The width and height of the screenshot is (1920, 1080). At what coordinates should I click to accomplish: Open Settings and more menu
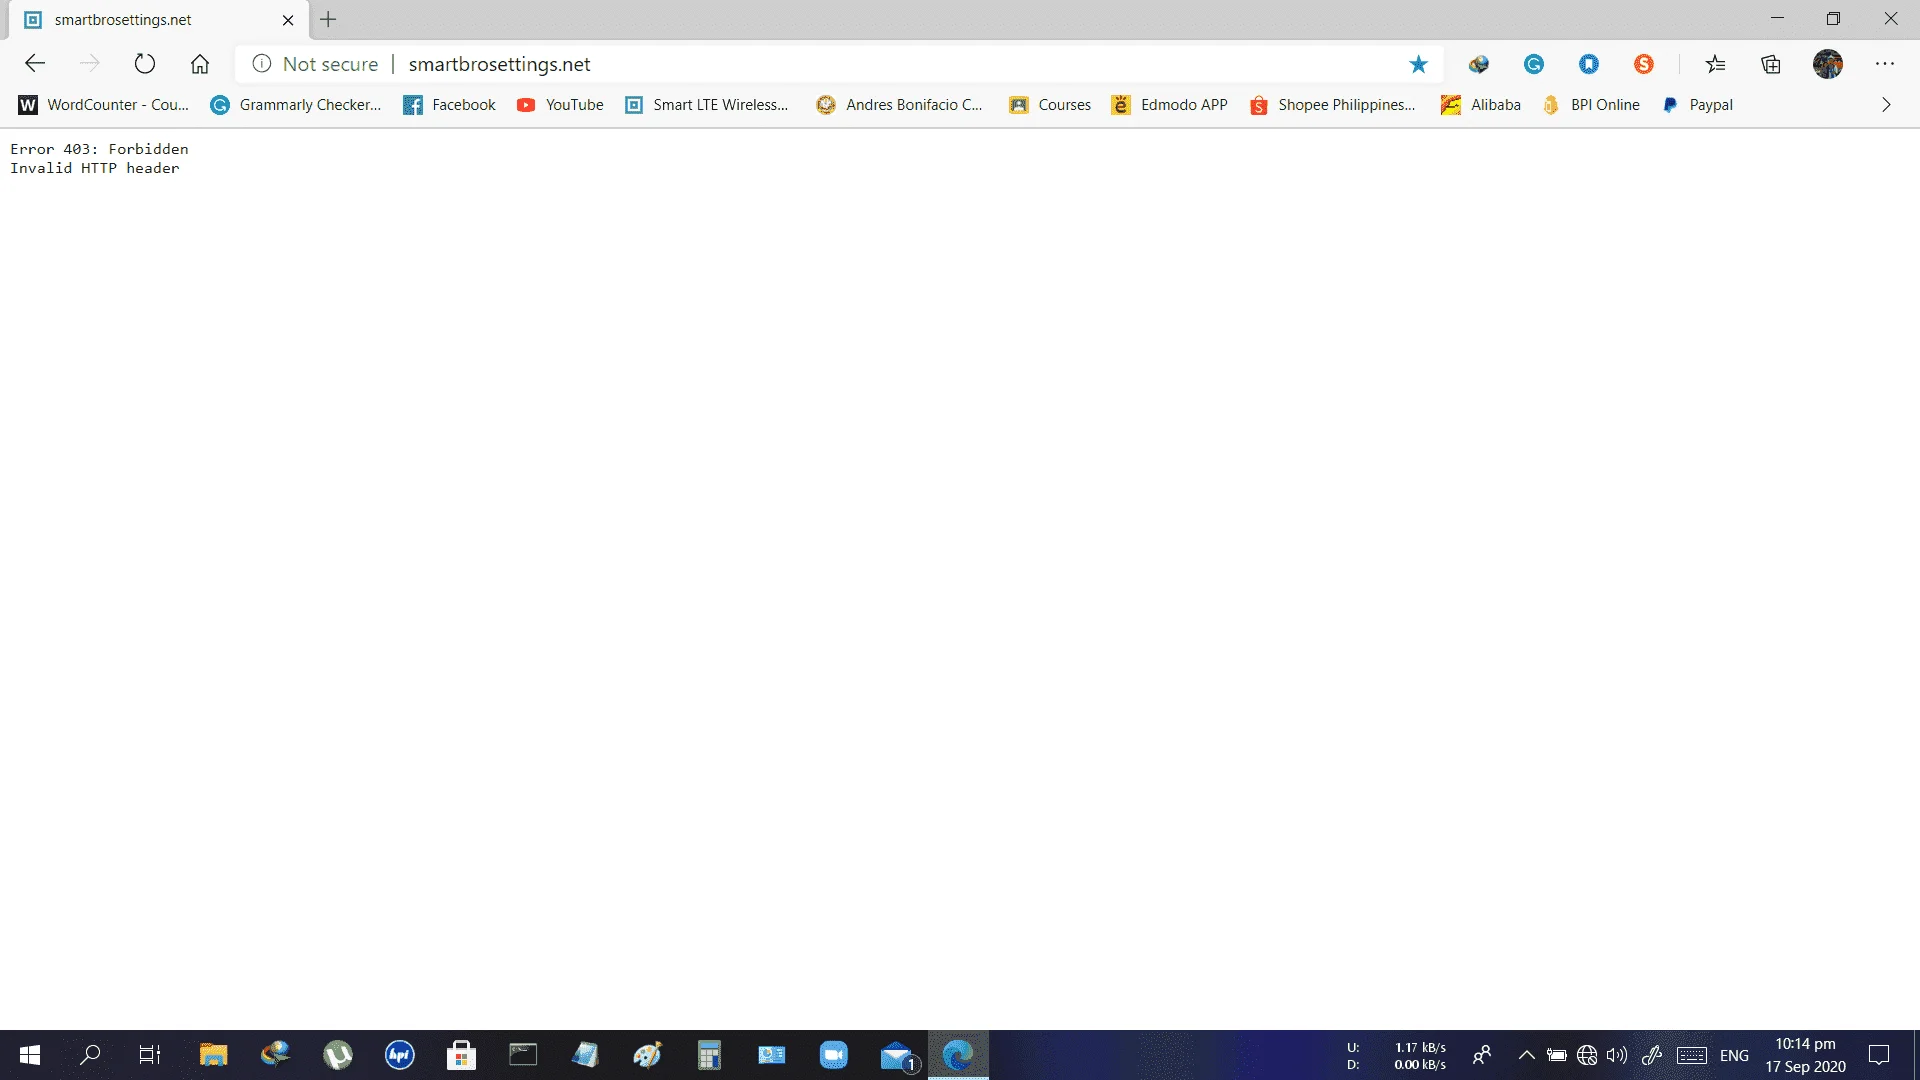pos(1885,64)
